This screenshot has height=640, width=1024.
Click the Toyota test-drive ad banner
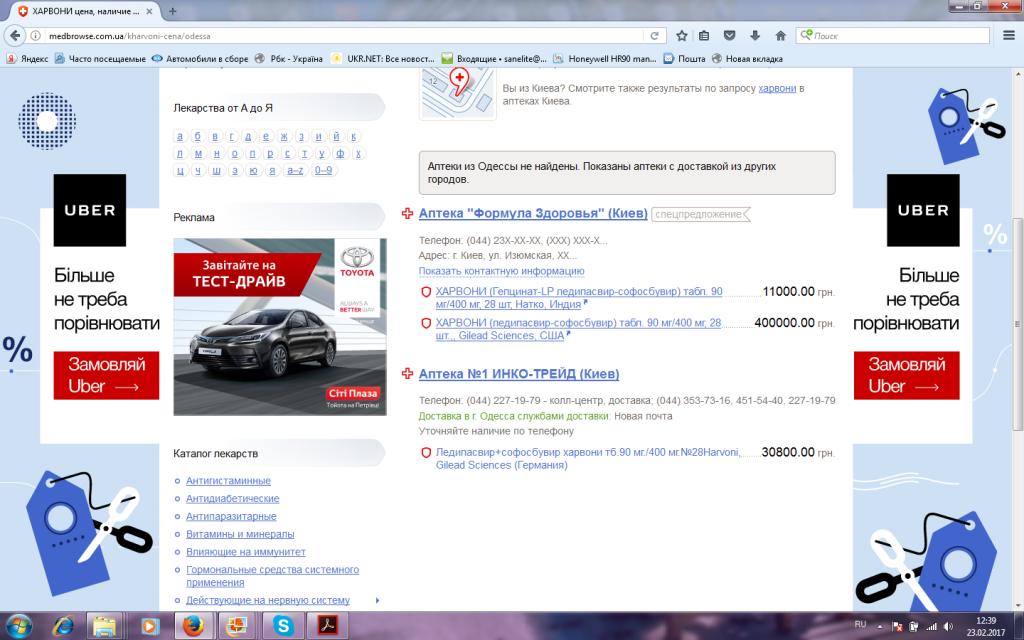tap(279, 326)
